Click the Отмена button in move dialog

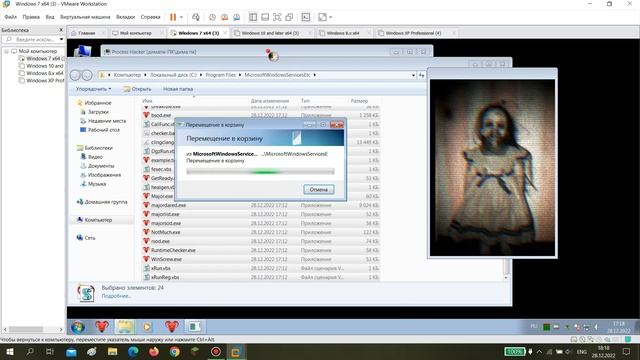pyautogui.click(x=319, y=189)
